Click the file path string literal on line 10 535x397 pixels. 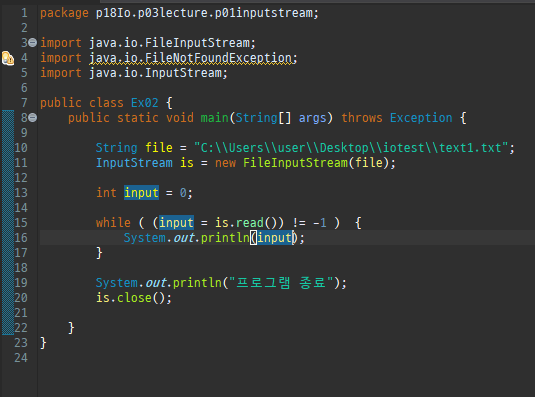pos(351,148)
